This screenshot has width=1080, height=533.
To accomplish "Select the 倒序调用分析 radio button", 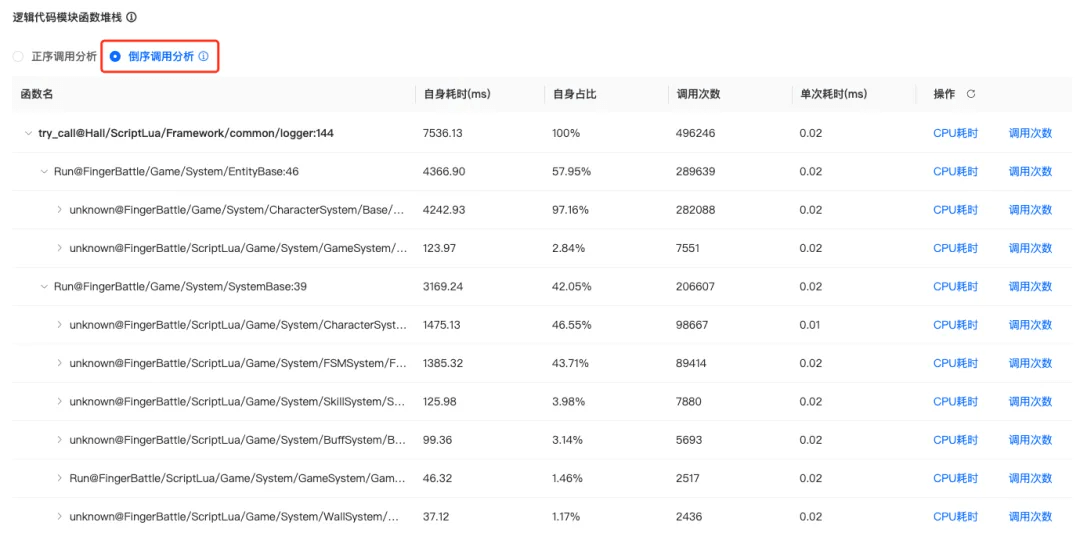I will pyautogui.click(x=115, y=57).
